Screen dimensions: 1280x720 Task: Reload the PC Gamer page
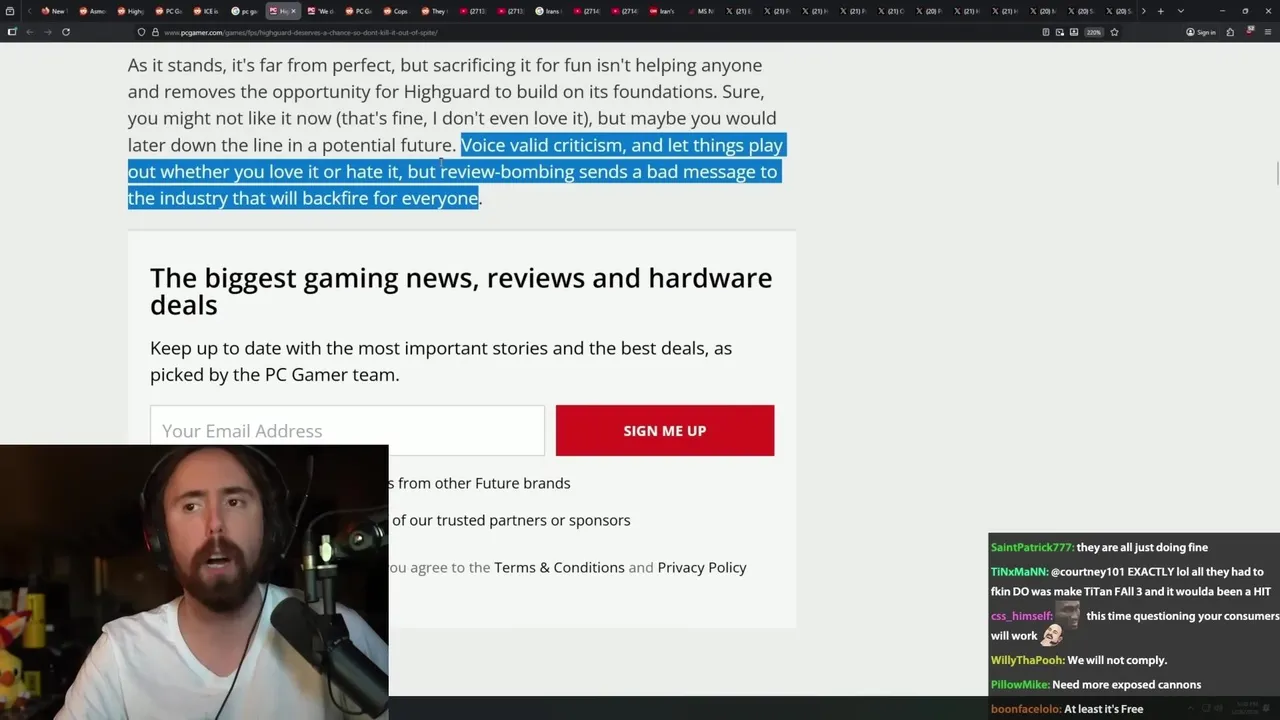(x=66, y=32)
